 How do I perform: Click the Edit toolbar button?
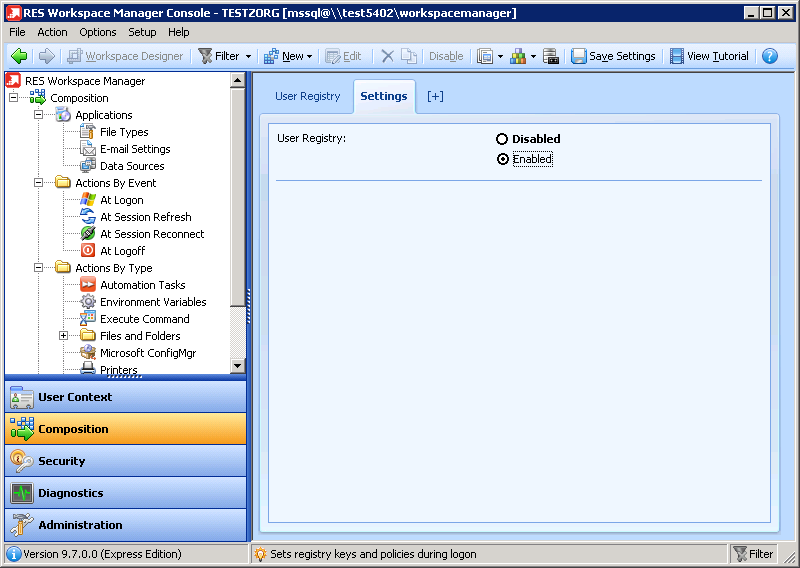tap(343, 56)
